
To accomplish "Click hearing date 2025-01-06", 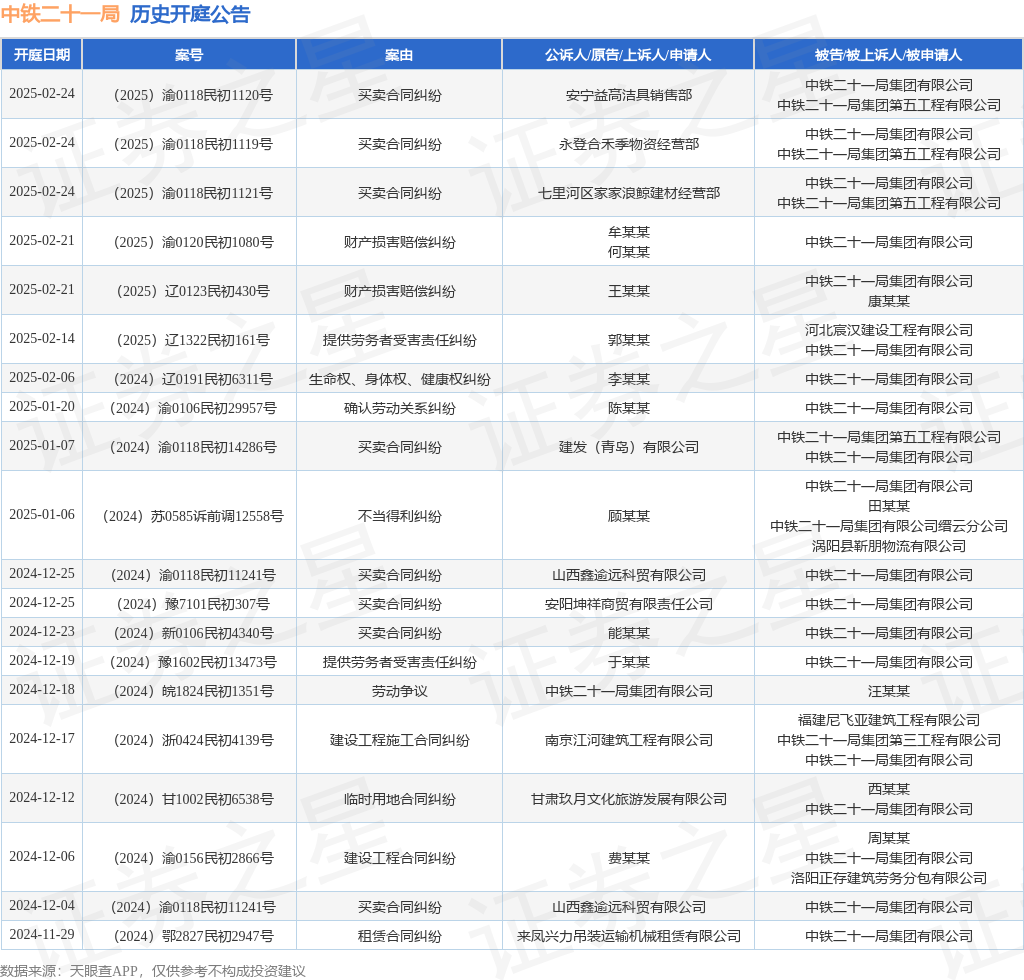I will (x=42, y=514).
